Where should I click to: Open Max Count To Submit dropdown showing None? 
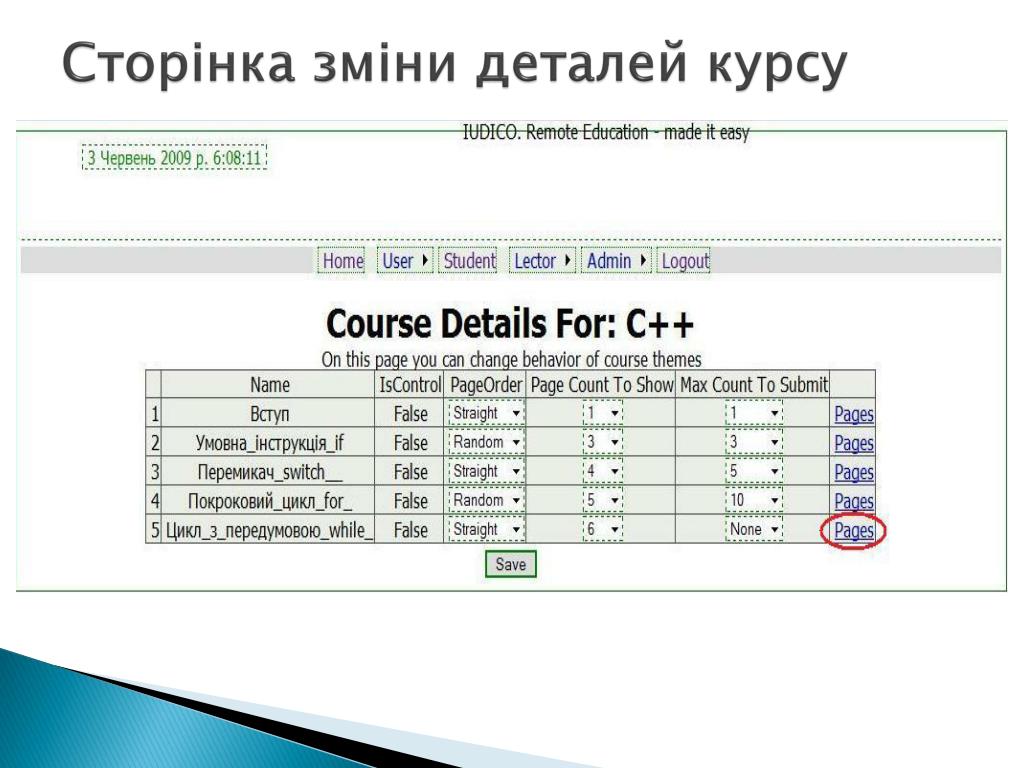pos(754,529)
